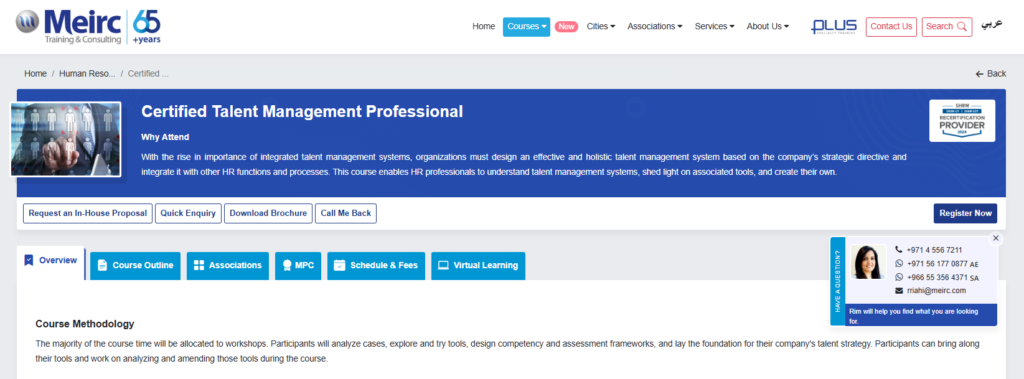Click Rim's advisor photo
Image resolution: width=1024 pixels, height=379 pixels.
pyautogui.click(x=868, y=261)
